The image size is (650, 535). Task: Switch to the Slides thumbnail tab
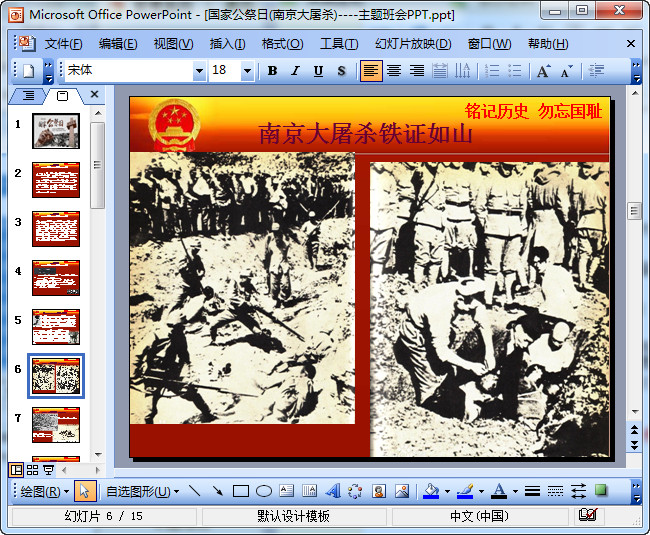(x=62, y=96)
